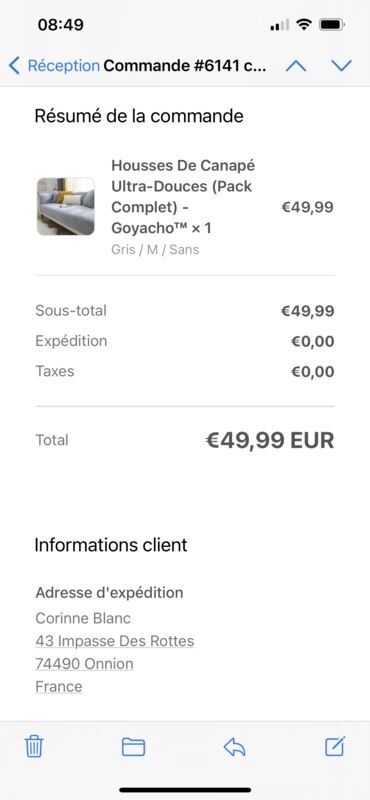Open the 43 Impasse Des Rottes address link

115,641
